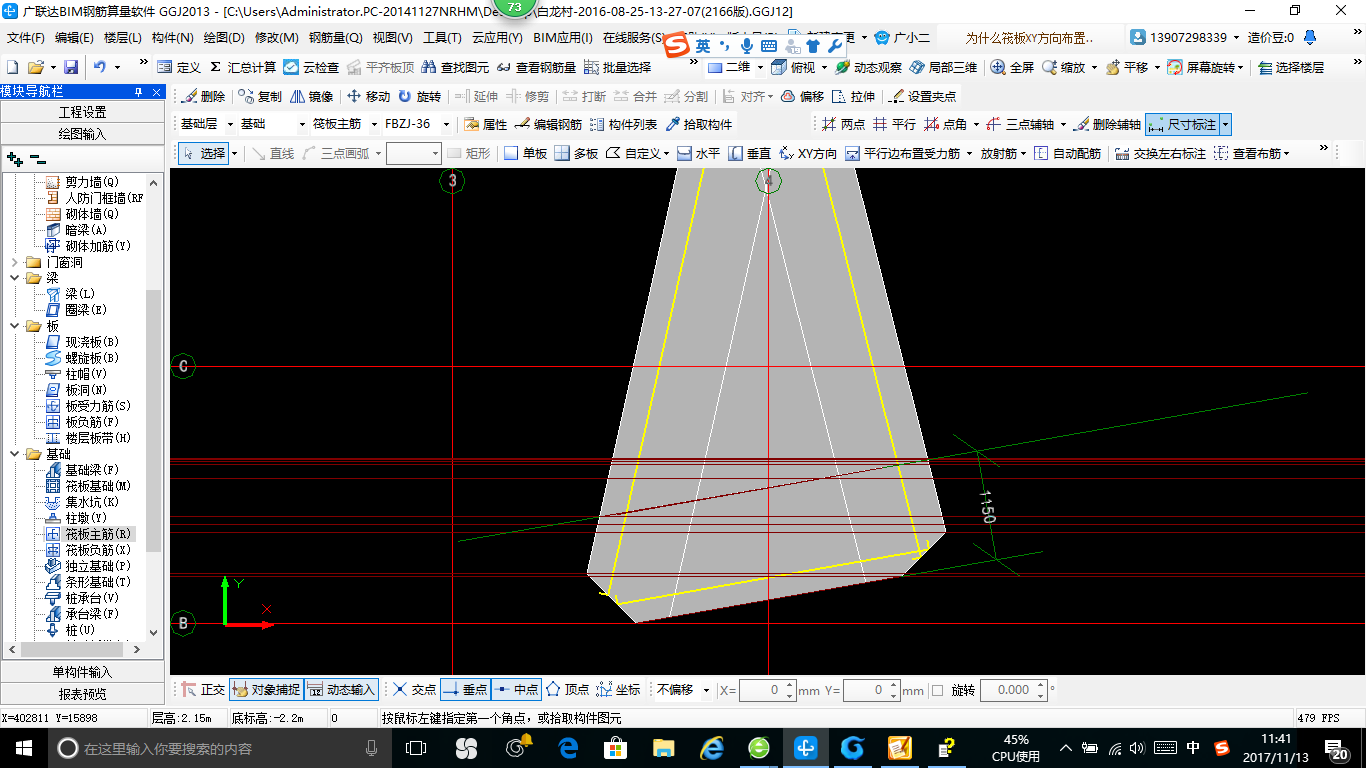
Task: Select the 复制 copy tool
Action: click(x=260, y=97)
